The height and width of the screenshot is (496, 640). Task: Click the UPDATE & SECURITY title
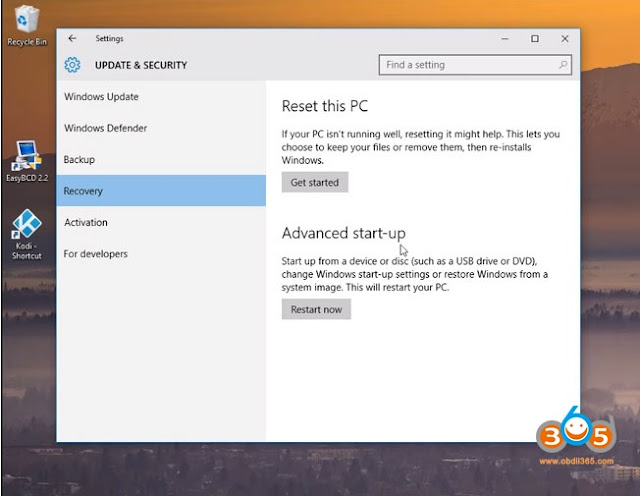point(141,65)
